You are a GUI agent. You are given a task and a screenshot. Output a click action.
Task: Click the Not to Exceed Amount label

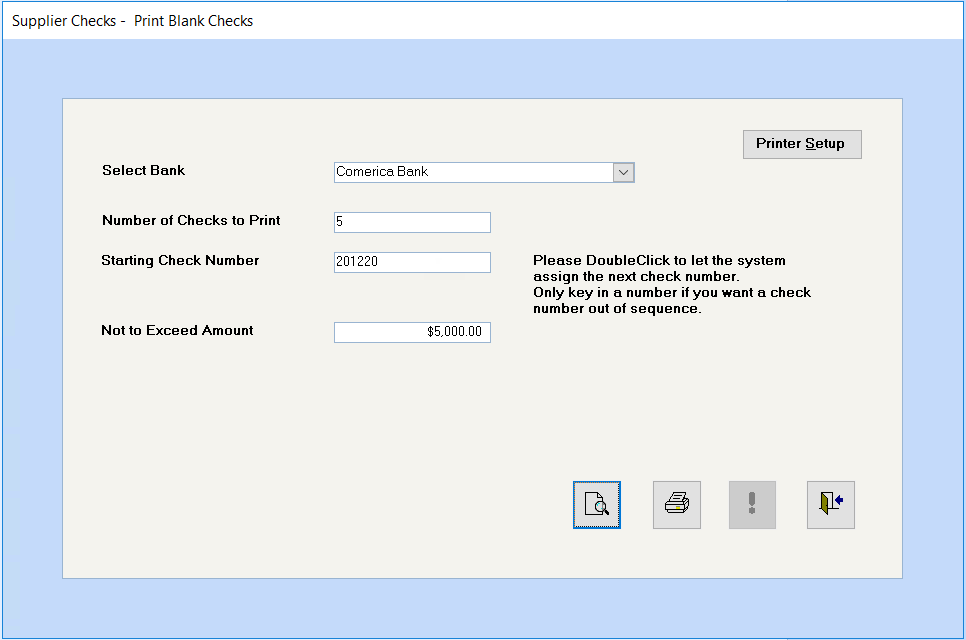coord(177,330)
